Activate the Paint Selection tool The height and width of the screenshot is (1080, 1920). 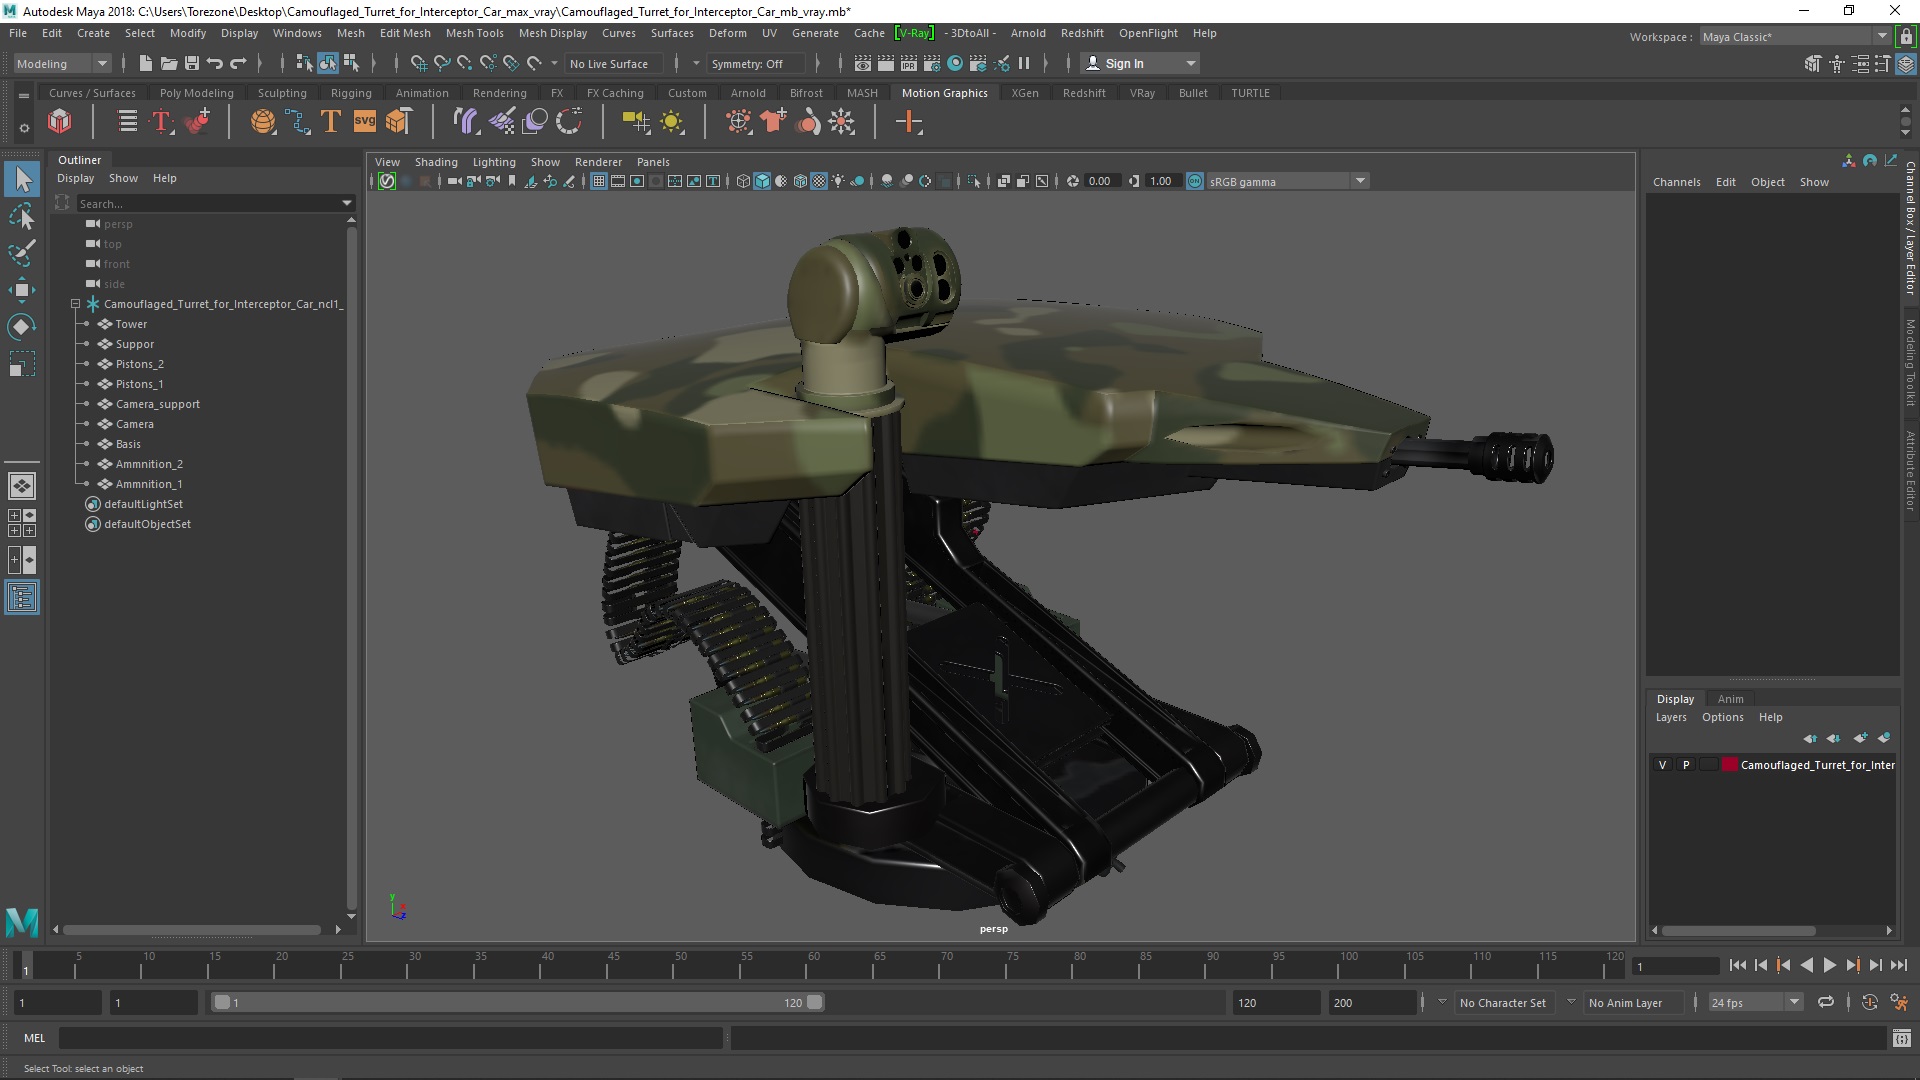click(22, 253)
